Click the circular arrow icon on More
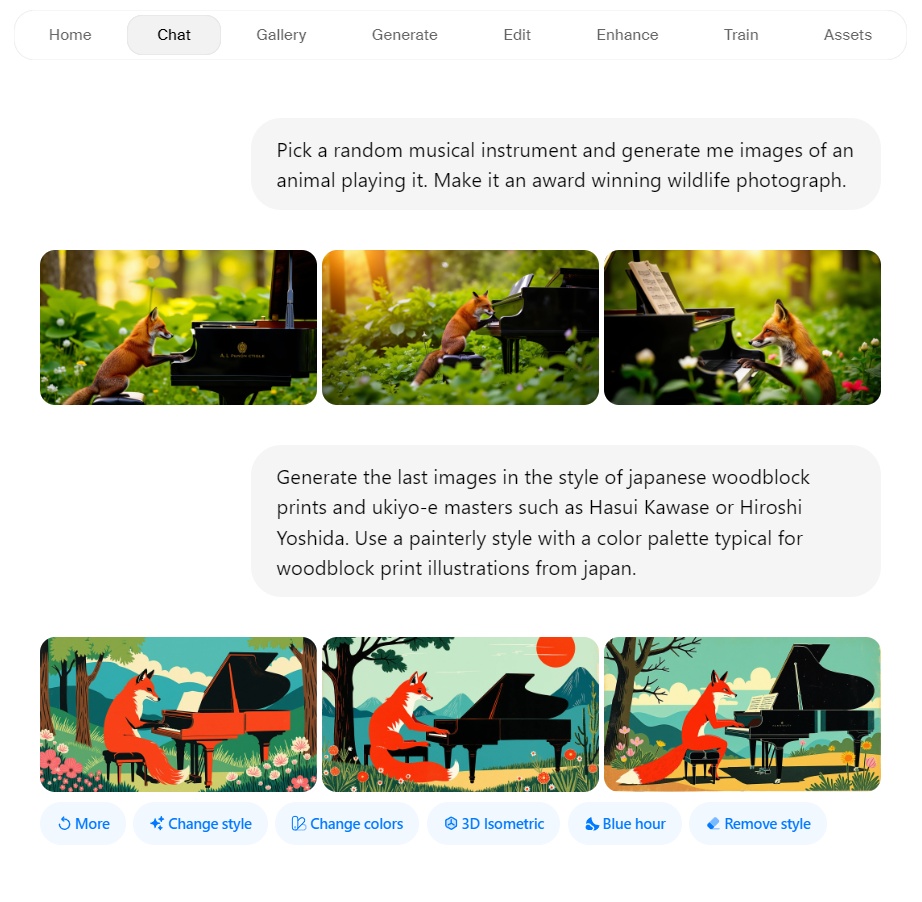 (x=64, y=824)
